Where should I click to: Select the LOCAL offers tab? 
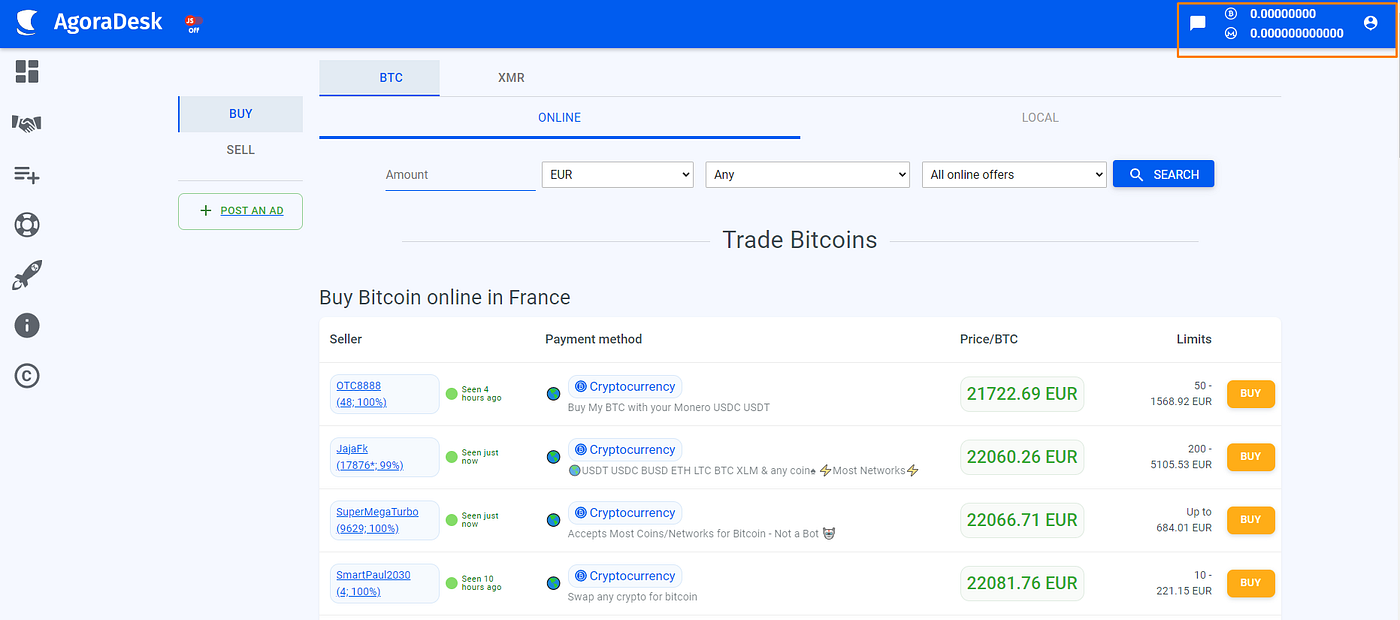[x=1040, y=118]
